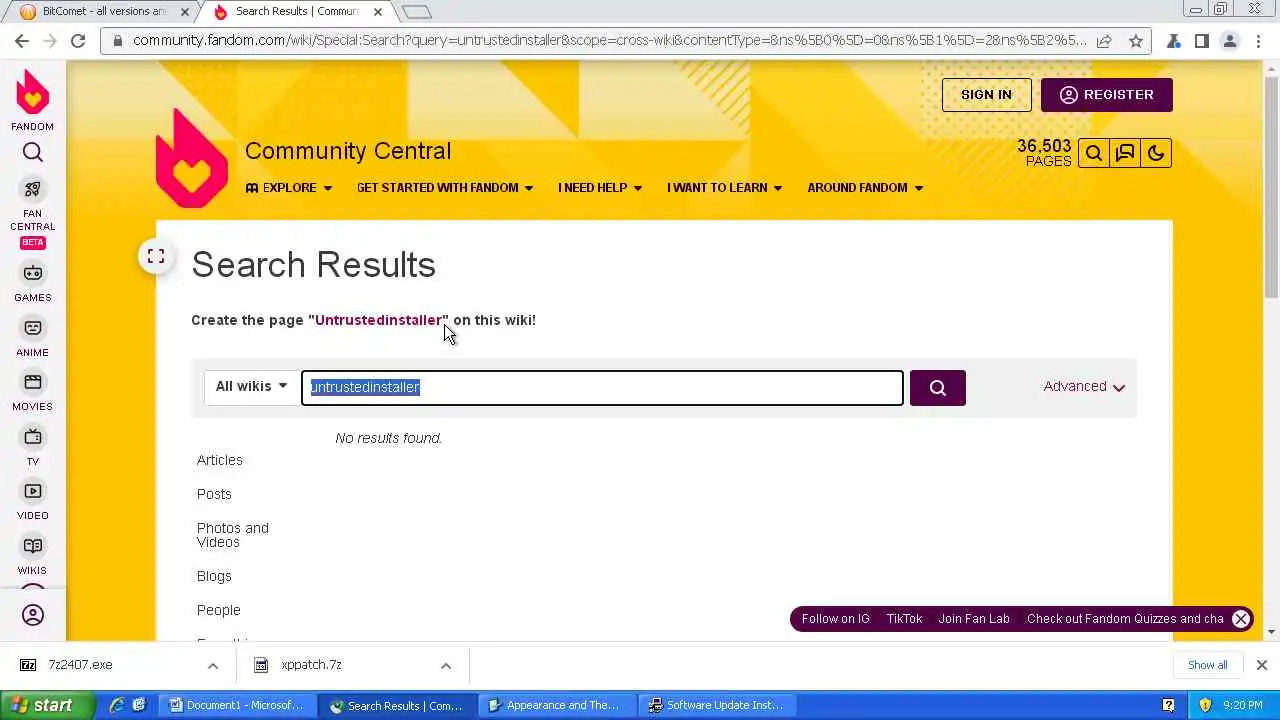Select the Posts filter

(x=214, y=494)
